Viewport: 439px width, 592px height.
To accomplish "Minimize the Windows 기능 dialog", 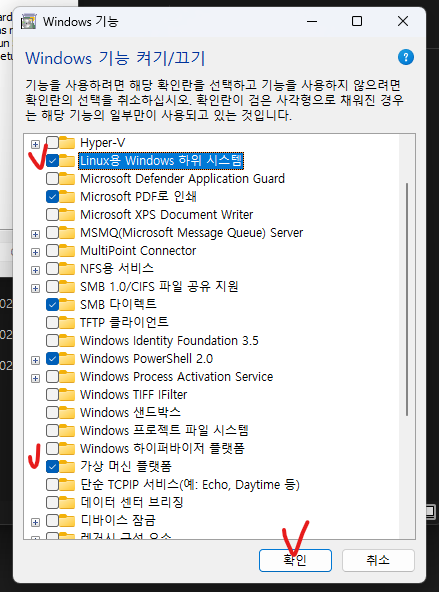I will tap(312, 21).
